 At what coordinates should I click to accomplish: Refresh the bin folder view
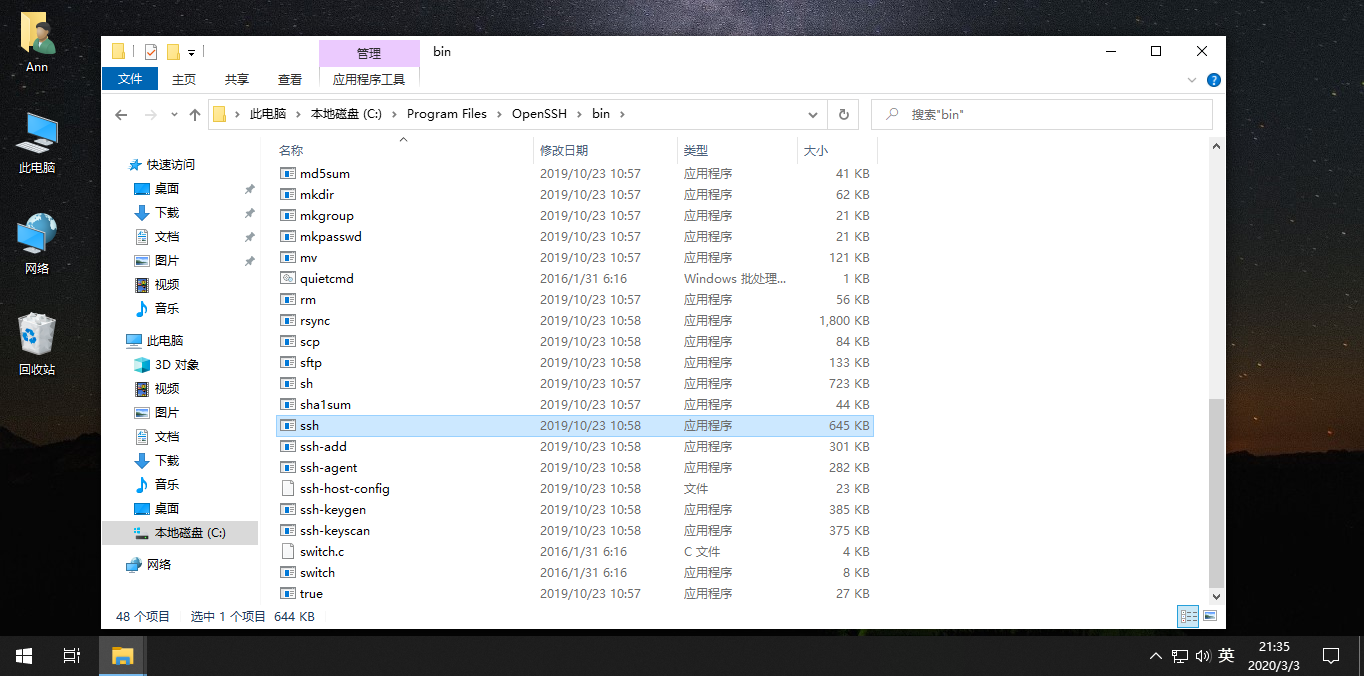pyautogui.click(x=843, y=114)
